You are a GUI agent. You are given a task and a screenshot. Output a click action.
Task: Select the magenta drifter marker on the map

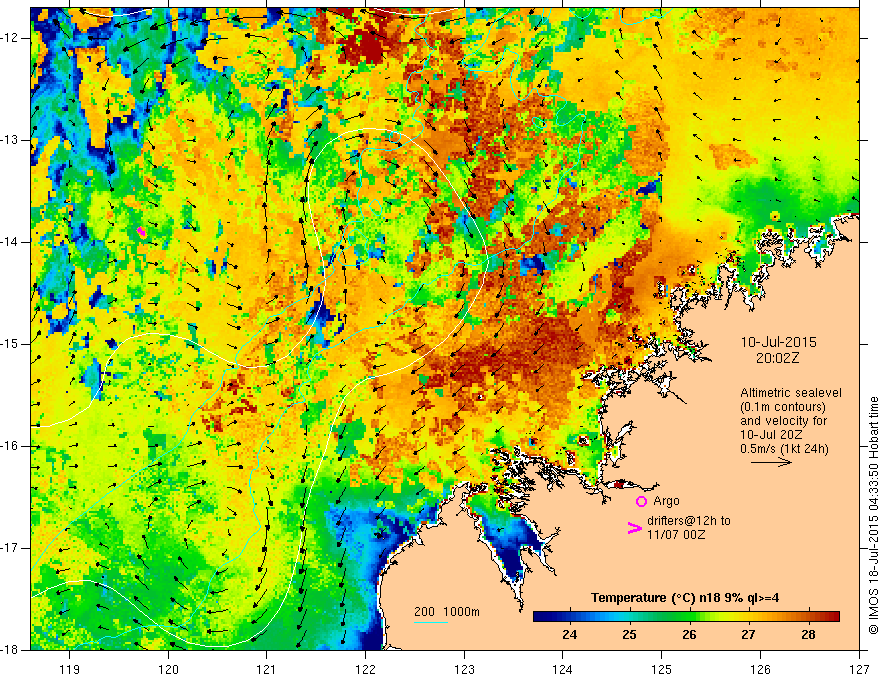[141, 231]
